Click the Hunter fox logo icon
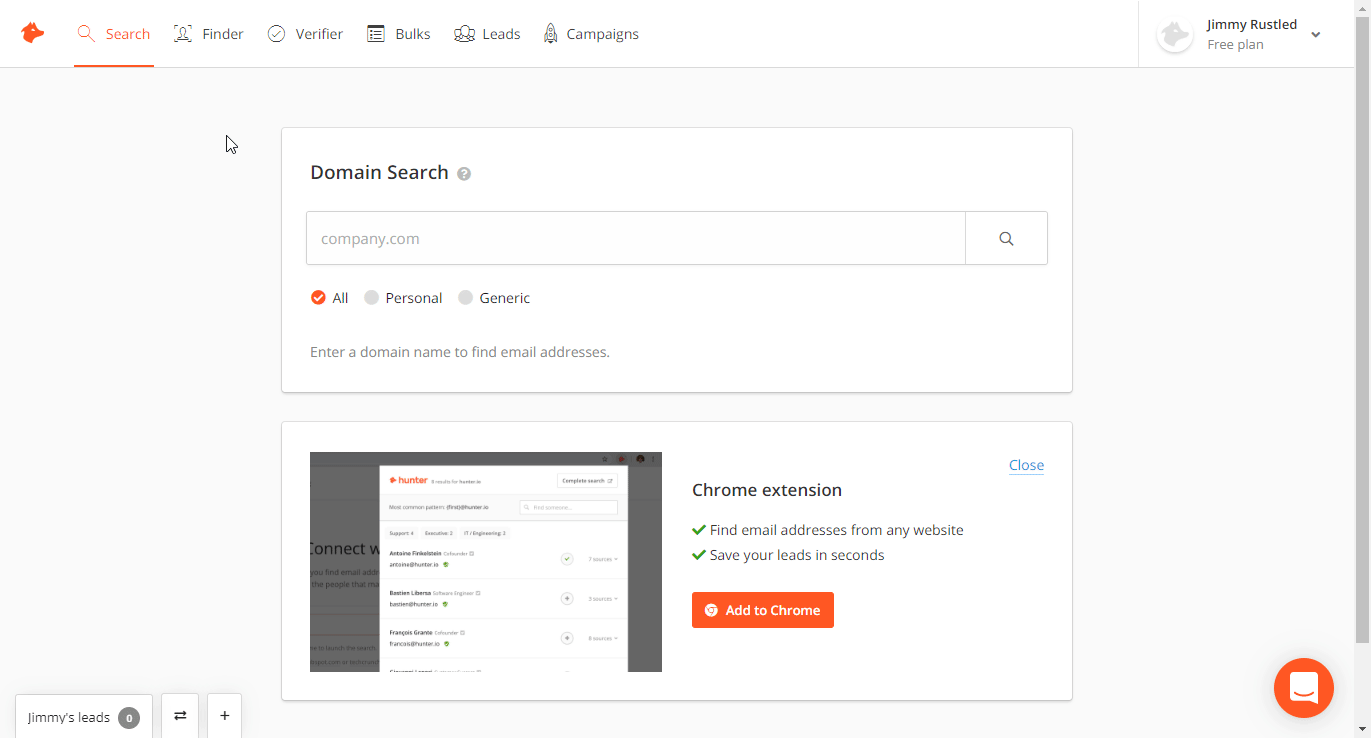 [33, 33]
